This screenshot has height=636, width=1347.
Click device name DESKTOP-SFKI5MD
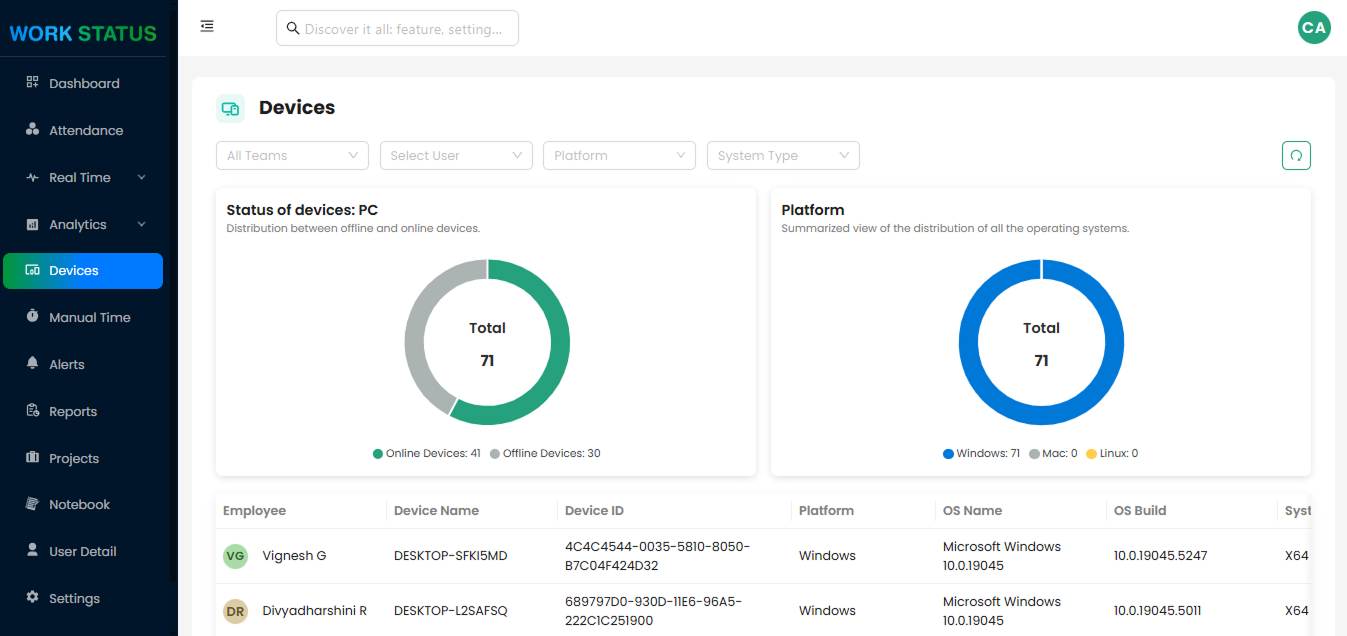point(451,556)
